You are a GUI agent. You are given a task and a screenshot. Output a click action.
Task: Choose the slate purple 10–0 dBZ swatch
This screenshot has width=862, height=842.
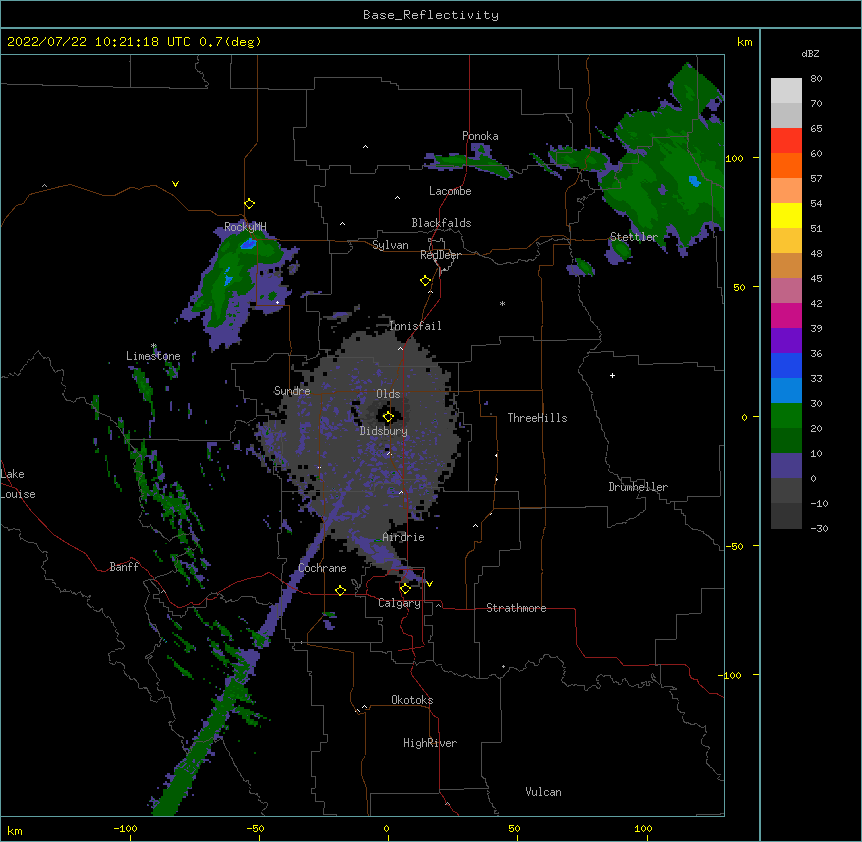coord(786,466)
